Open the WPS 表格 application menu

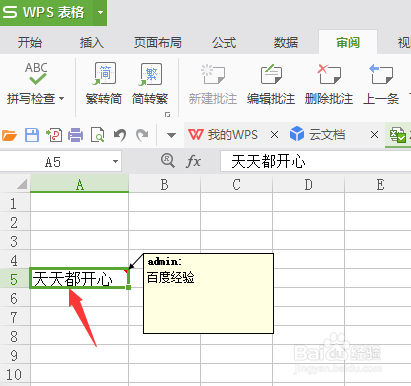tap(46, 12)
